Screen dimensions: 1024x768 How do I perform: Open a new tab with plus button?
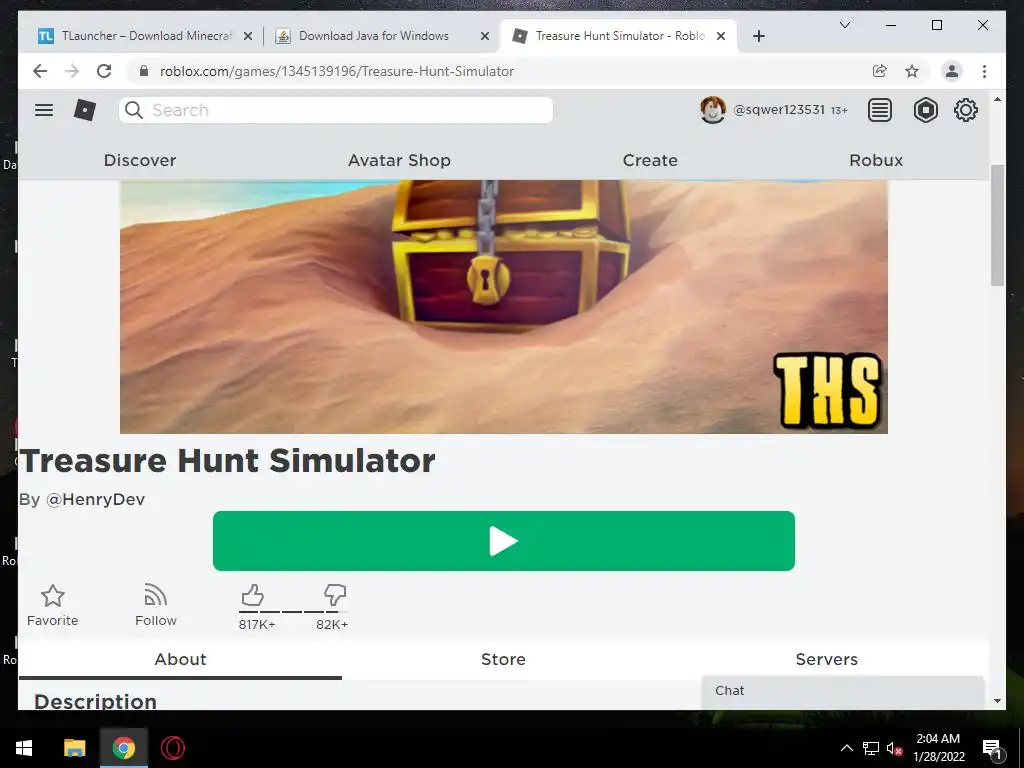758,36
